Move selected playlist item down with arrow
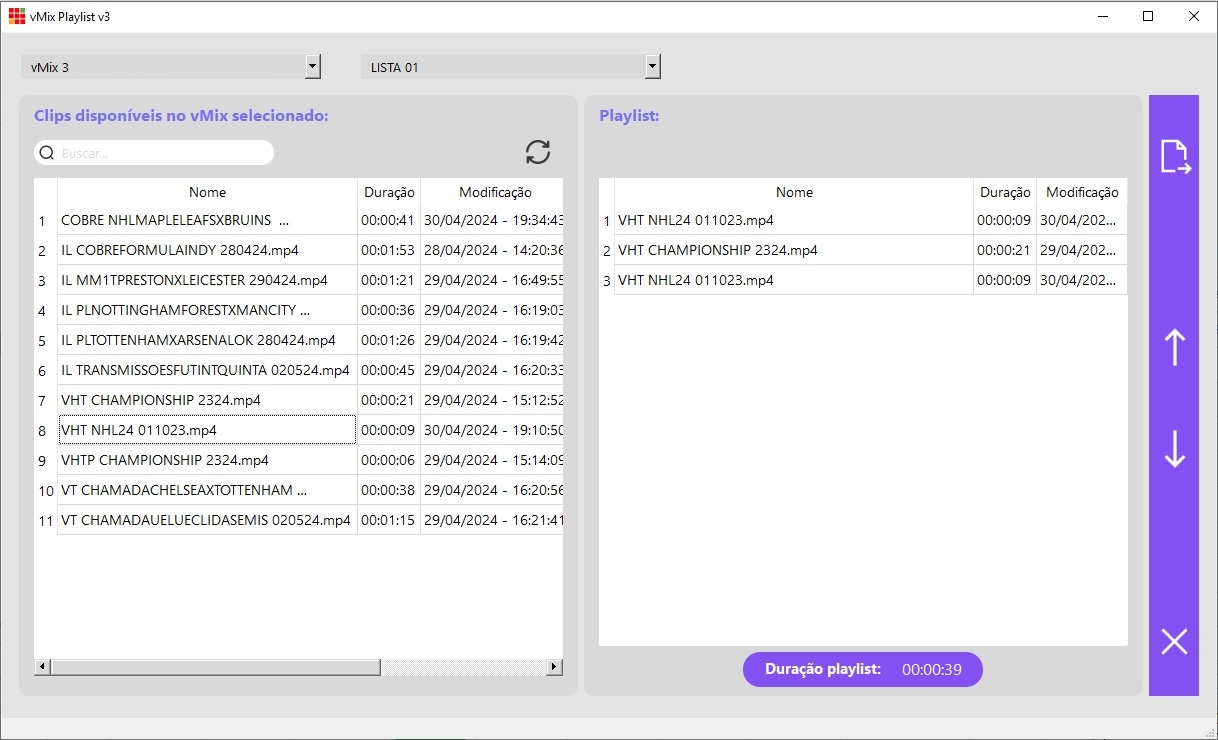Screen dimensions: 1218x740 pyautogui.click(x=1174, y=449)
